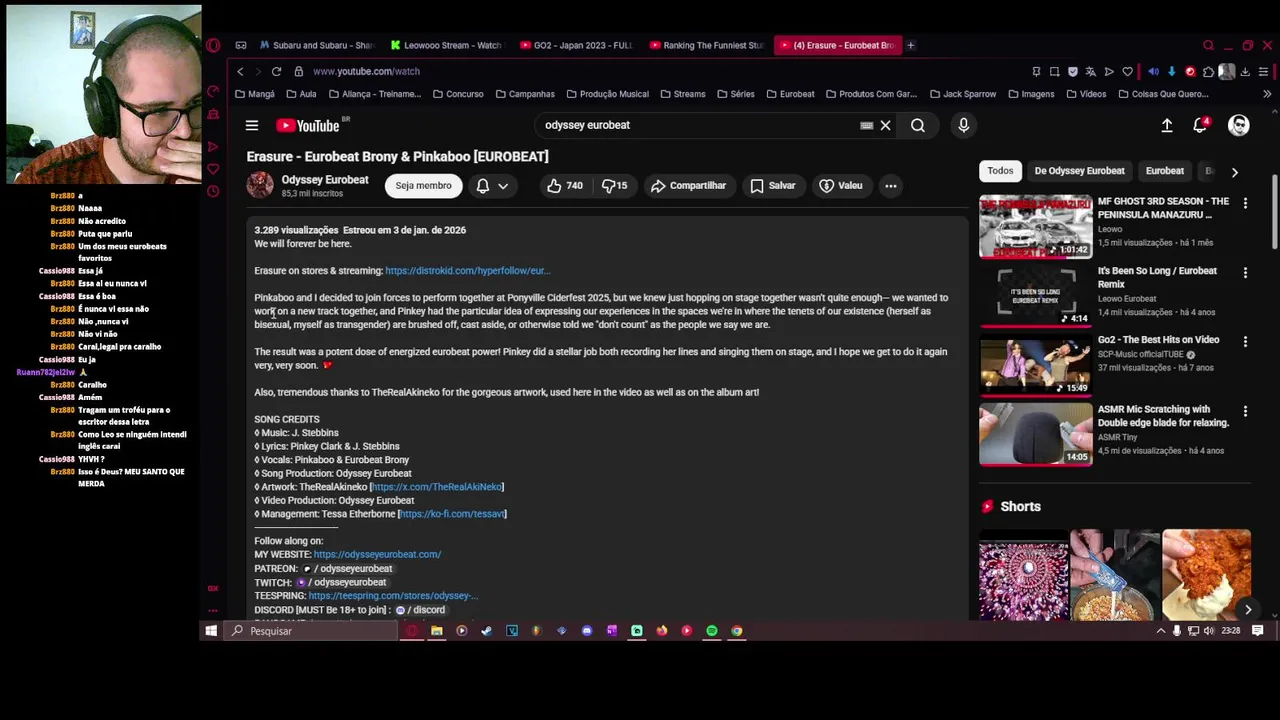Viewport: 1280px width, 720px height.
Task: Open the Séries bookmarks folder
Action: [735, 94]
